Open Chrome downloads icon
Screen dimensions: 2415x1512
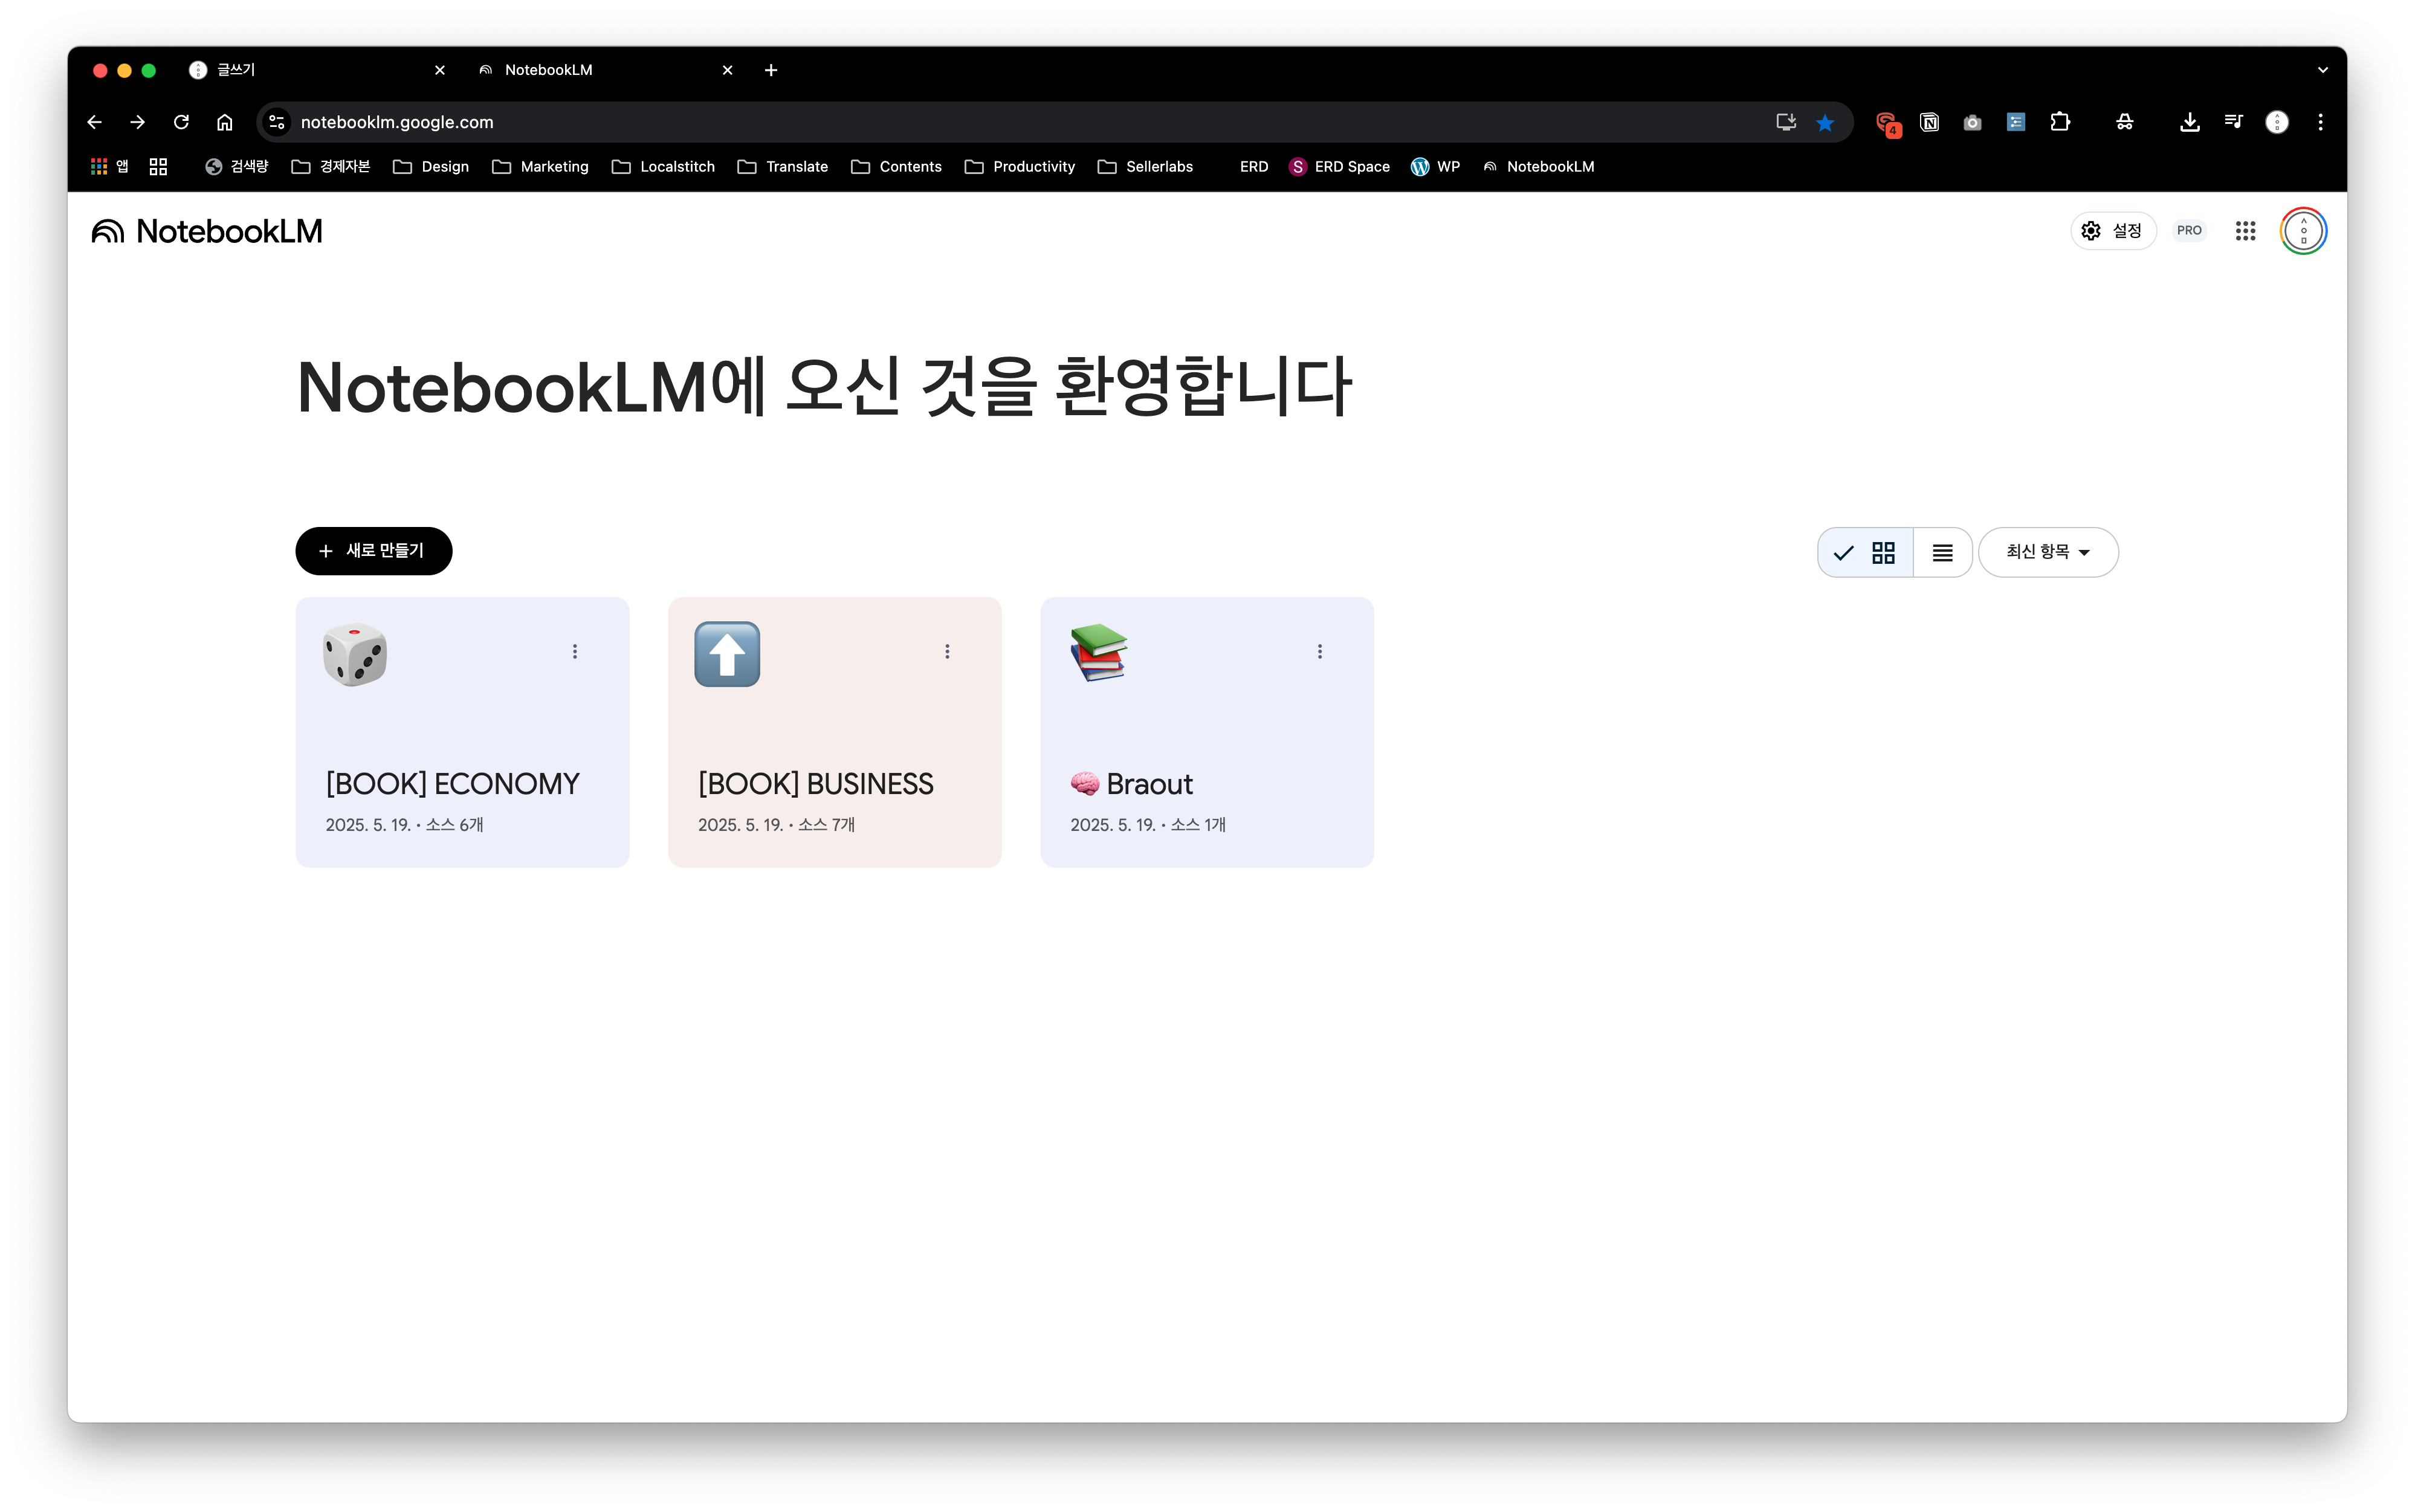tap(2189, 122)
